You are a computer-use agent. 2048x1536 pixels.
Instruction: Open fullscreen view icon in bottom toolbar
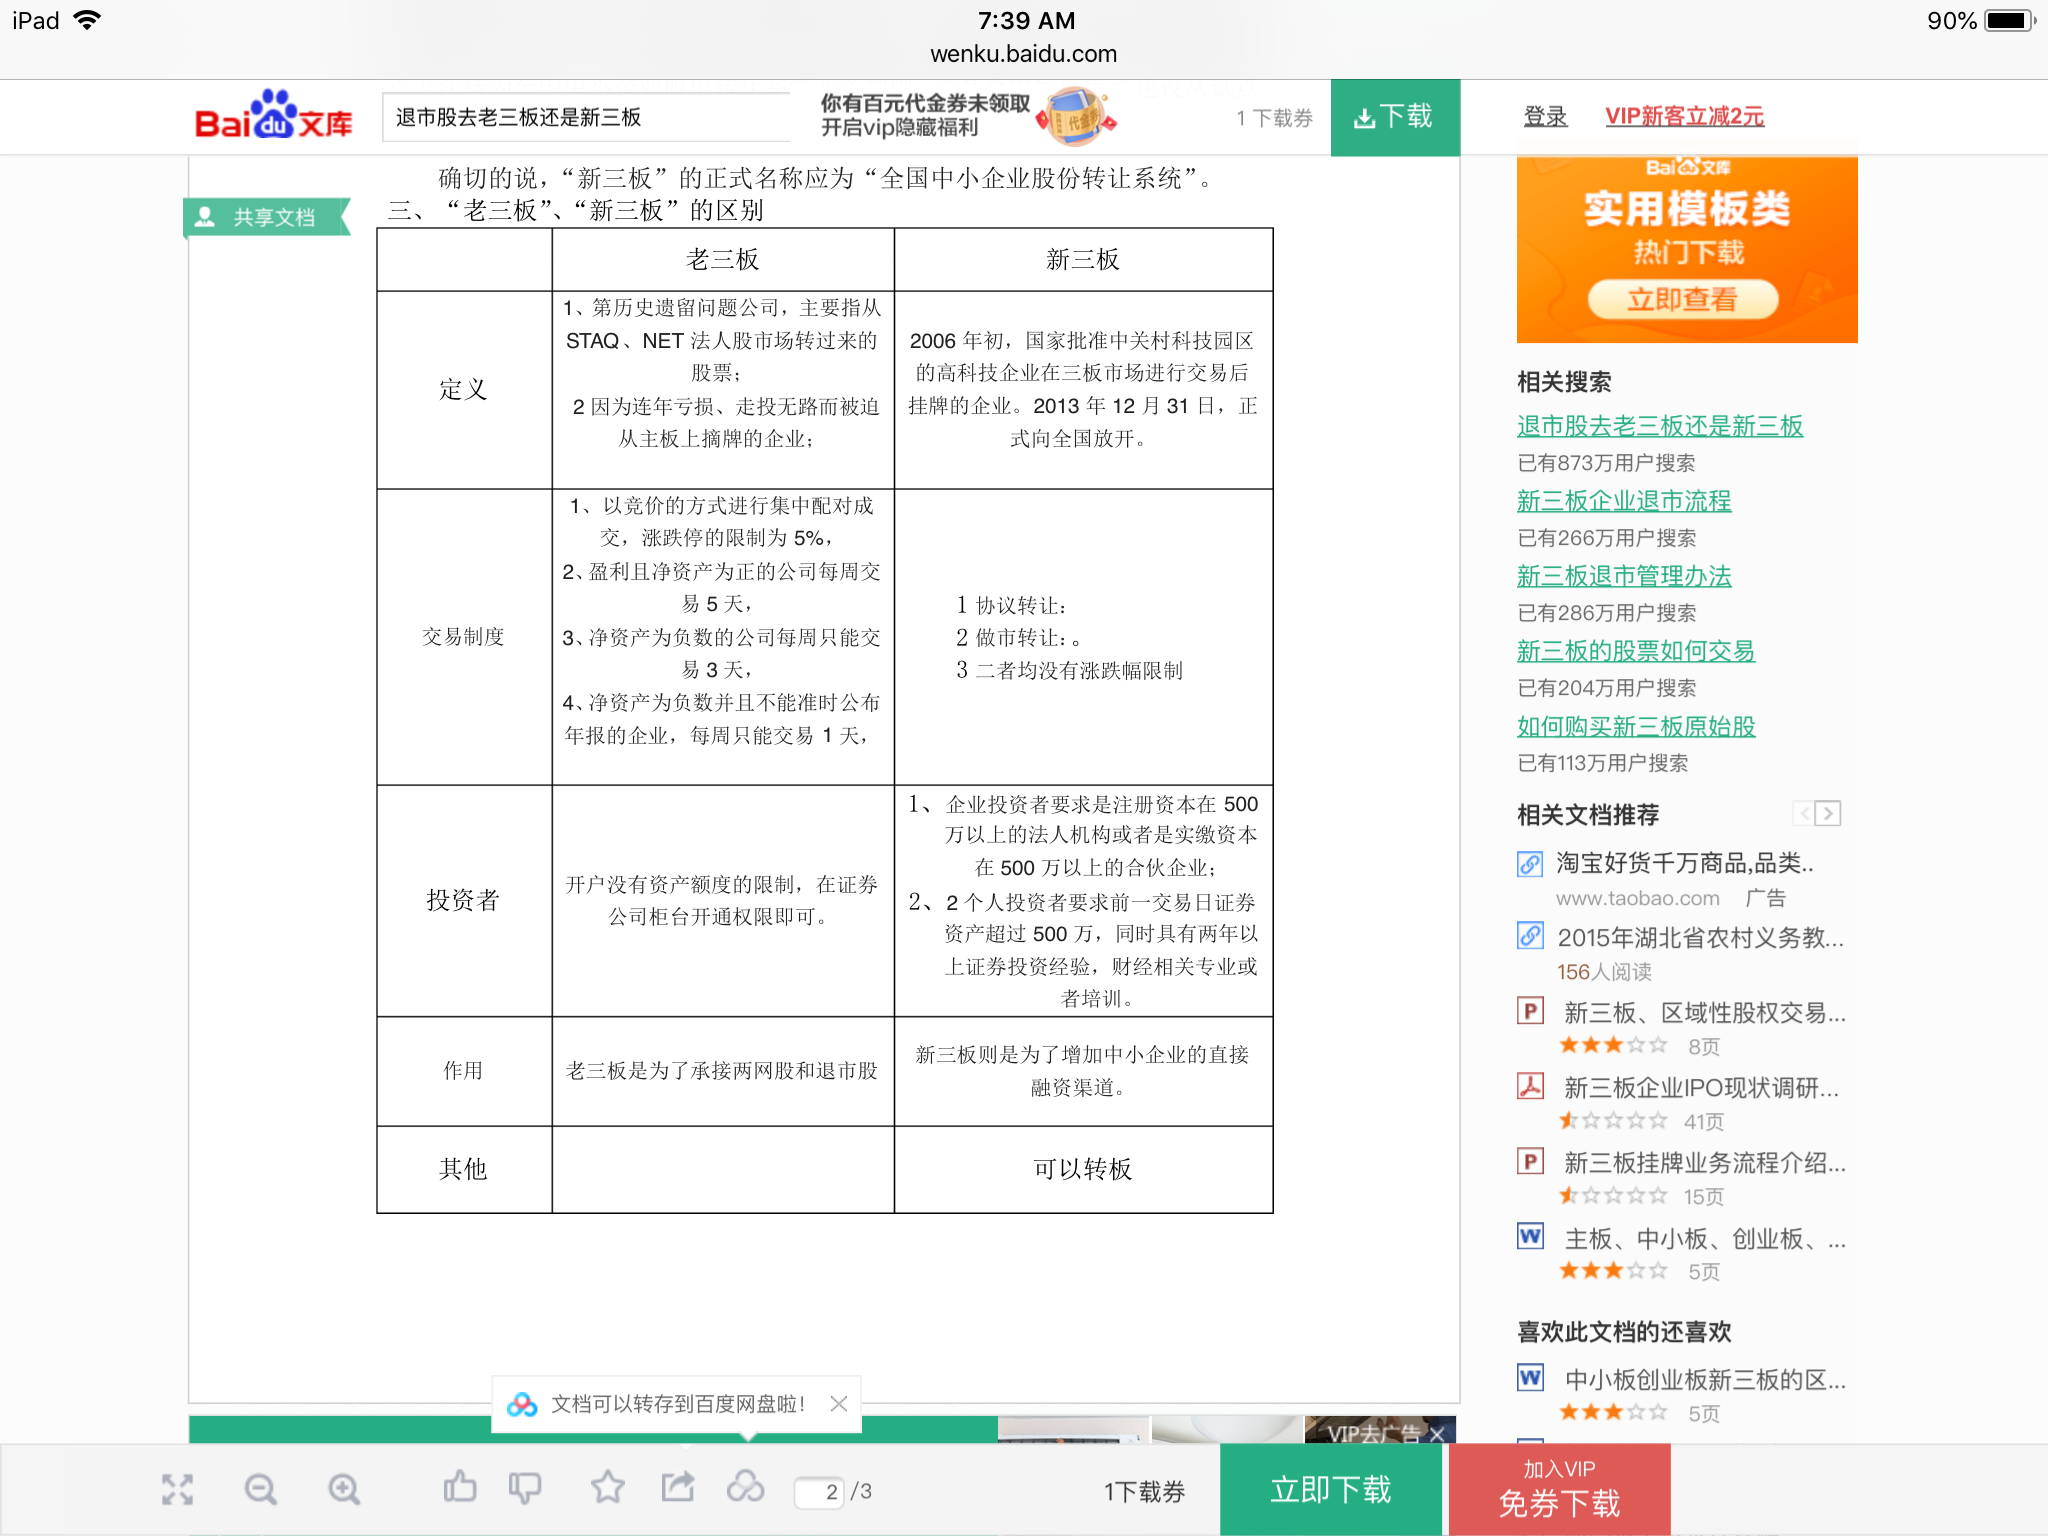coord(178,1489)
